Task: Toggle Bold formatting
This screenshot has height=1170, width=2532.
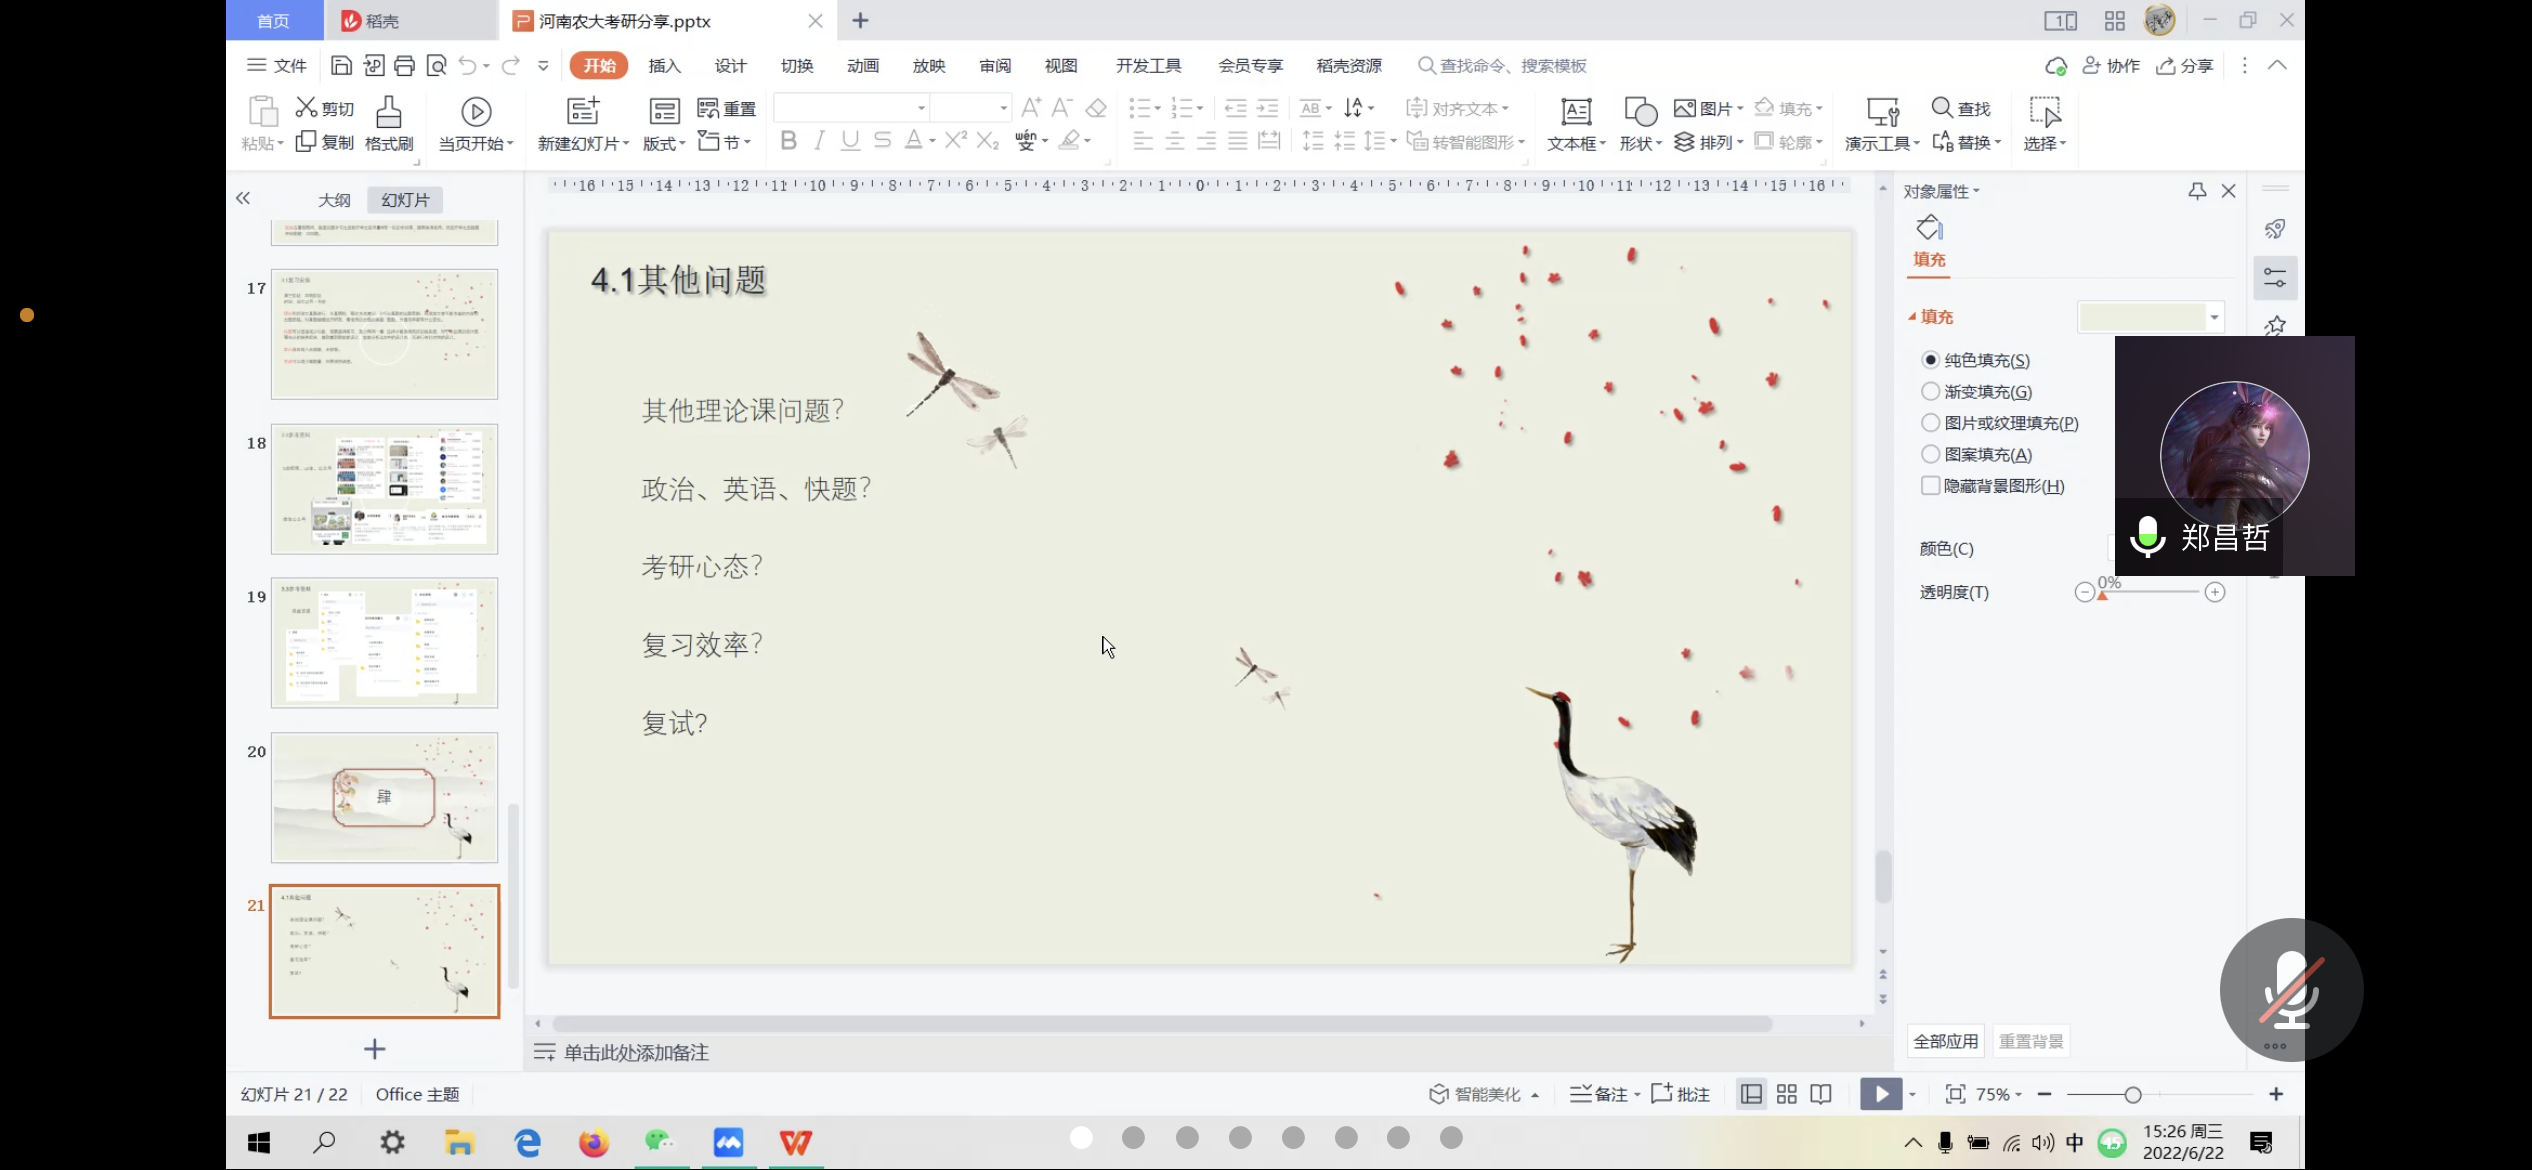Action: tap(788, 141)
